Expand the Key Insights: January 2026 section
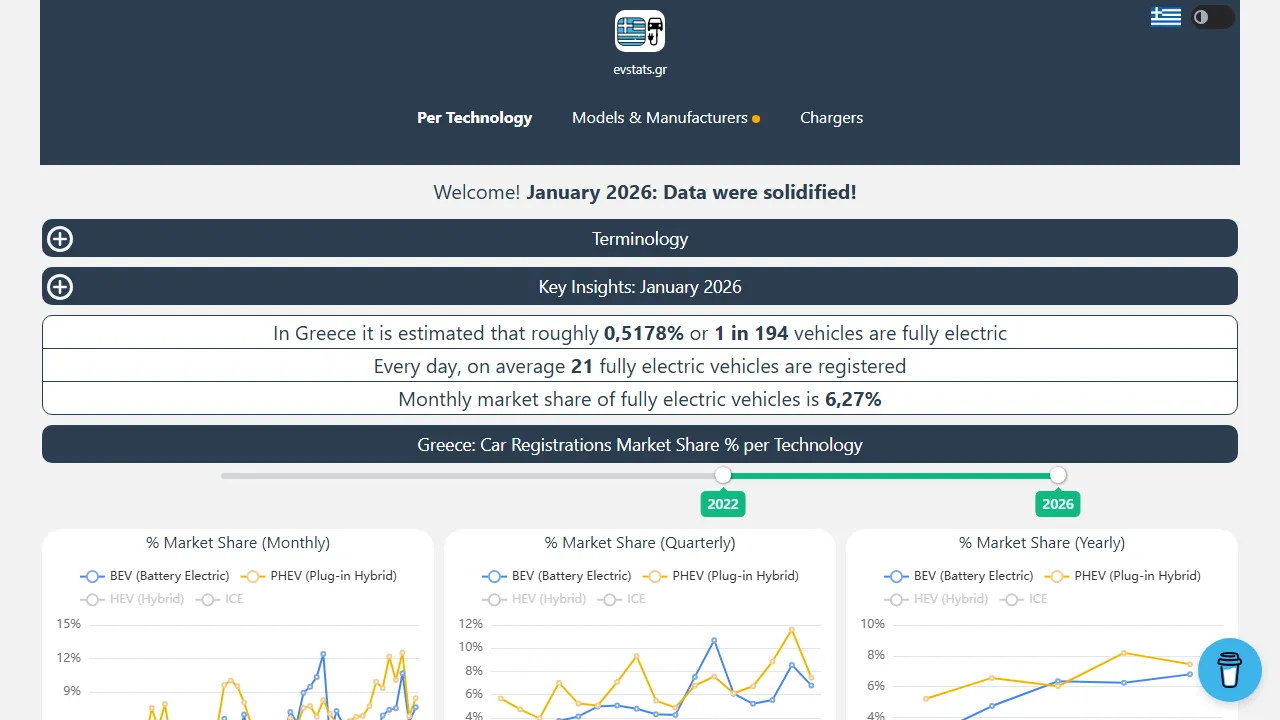Image resolution: width=1280 pixels, height=720 pixels. (640, 287)
